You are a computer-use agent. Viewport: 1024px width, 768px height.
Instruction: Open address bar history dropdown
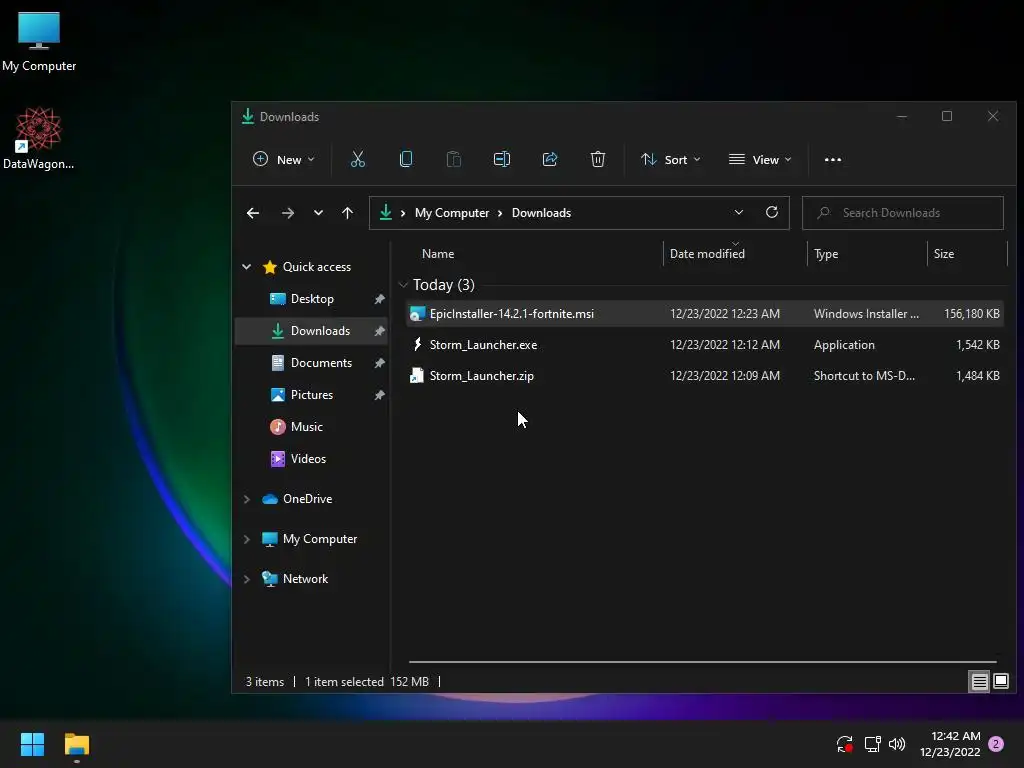(739, 212)
